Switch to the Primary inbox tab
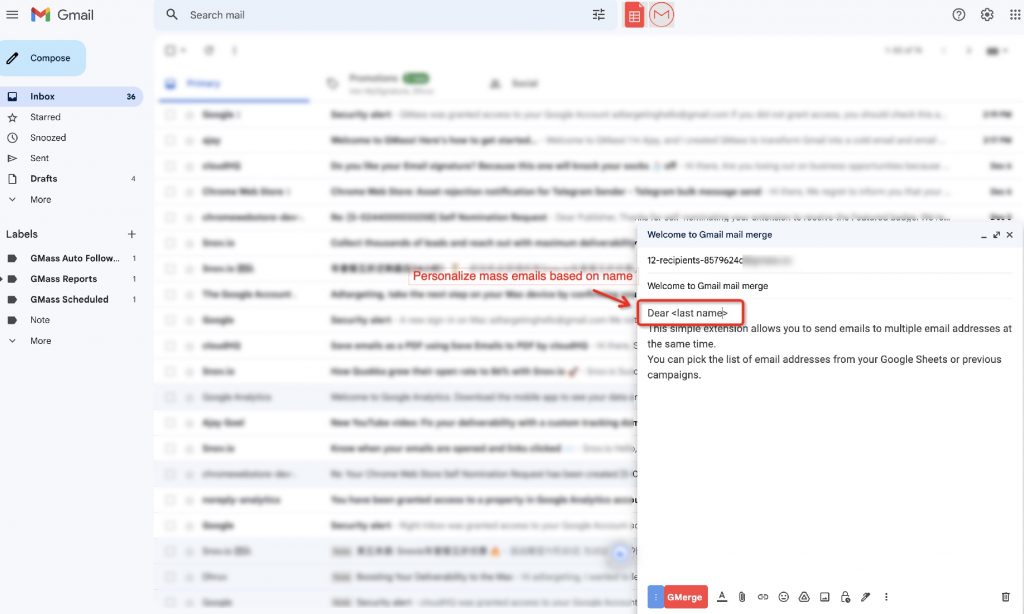Screen dimensions: 1024x614 [234, 84]
